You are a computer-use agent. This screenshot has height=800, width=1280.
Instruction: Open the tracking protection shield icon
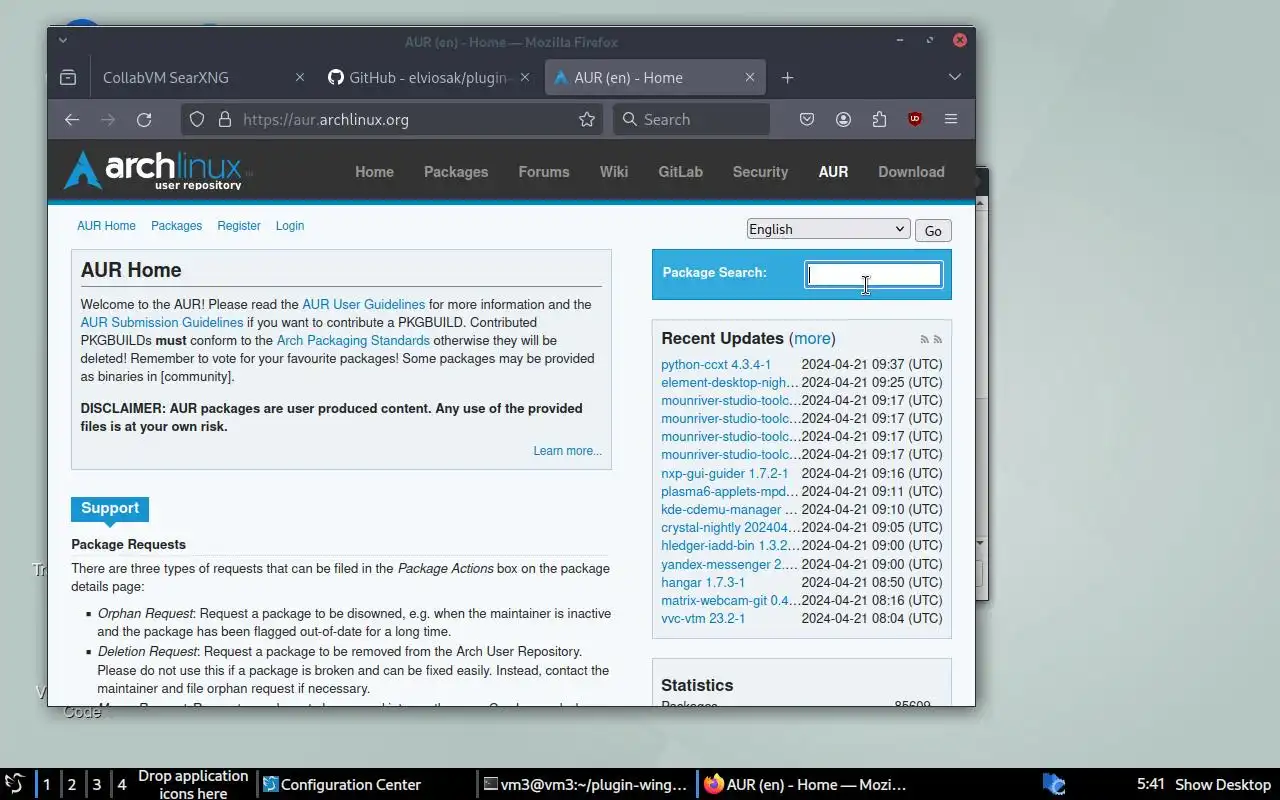[x=197, y=119]
